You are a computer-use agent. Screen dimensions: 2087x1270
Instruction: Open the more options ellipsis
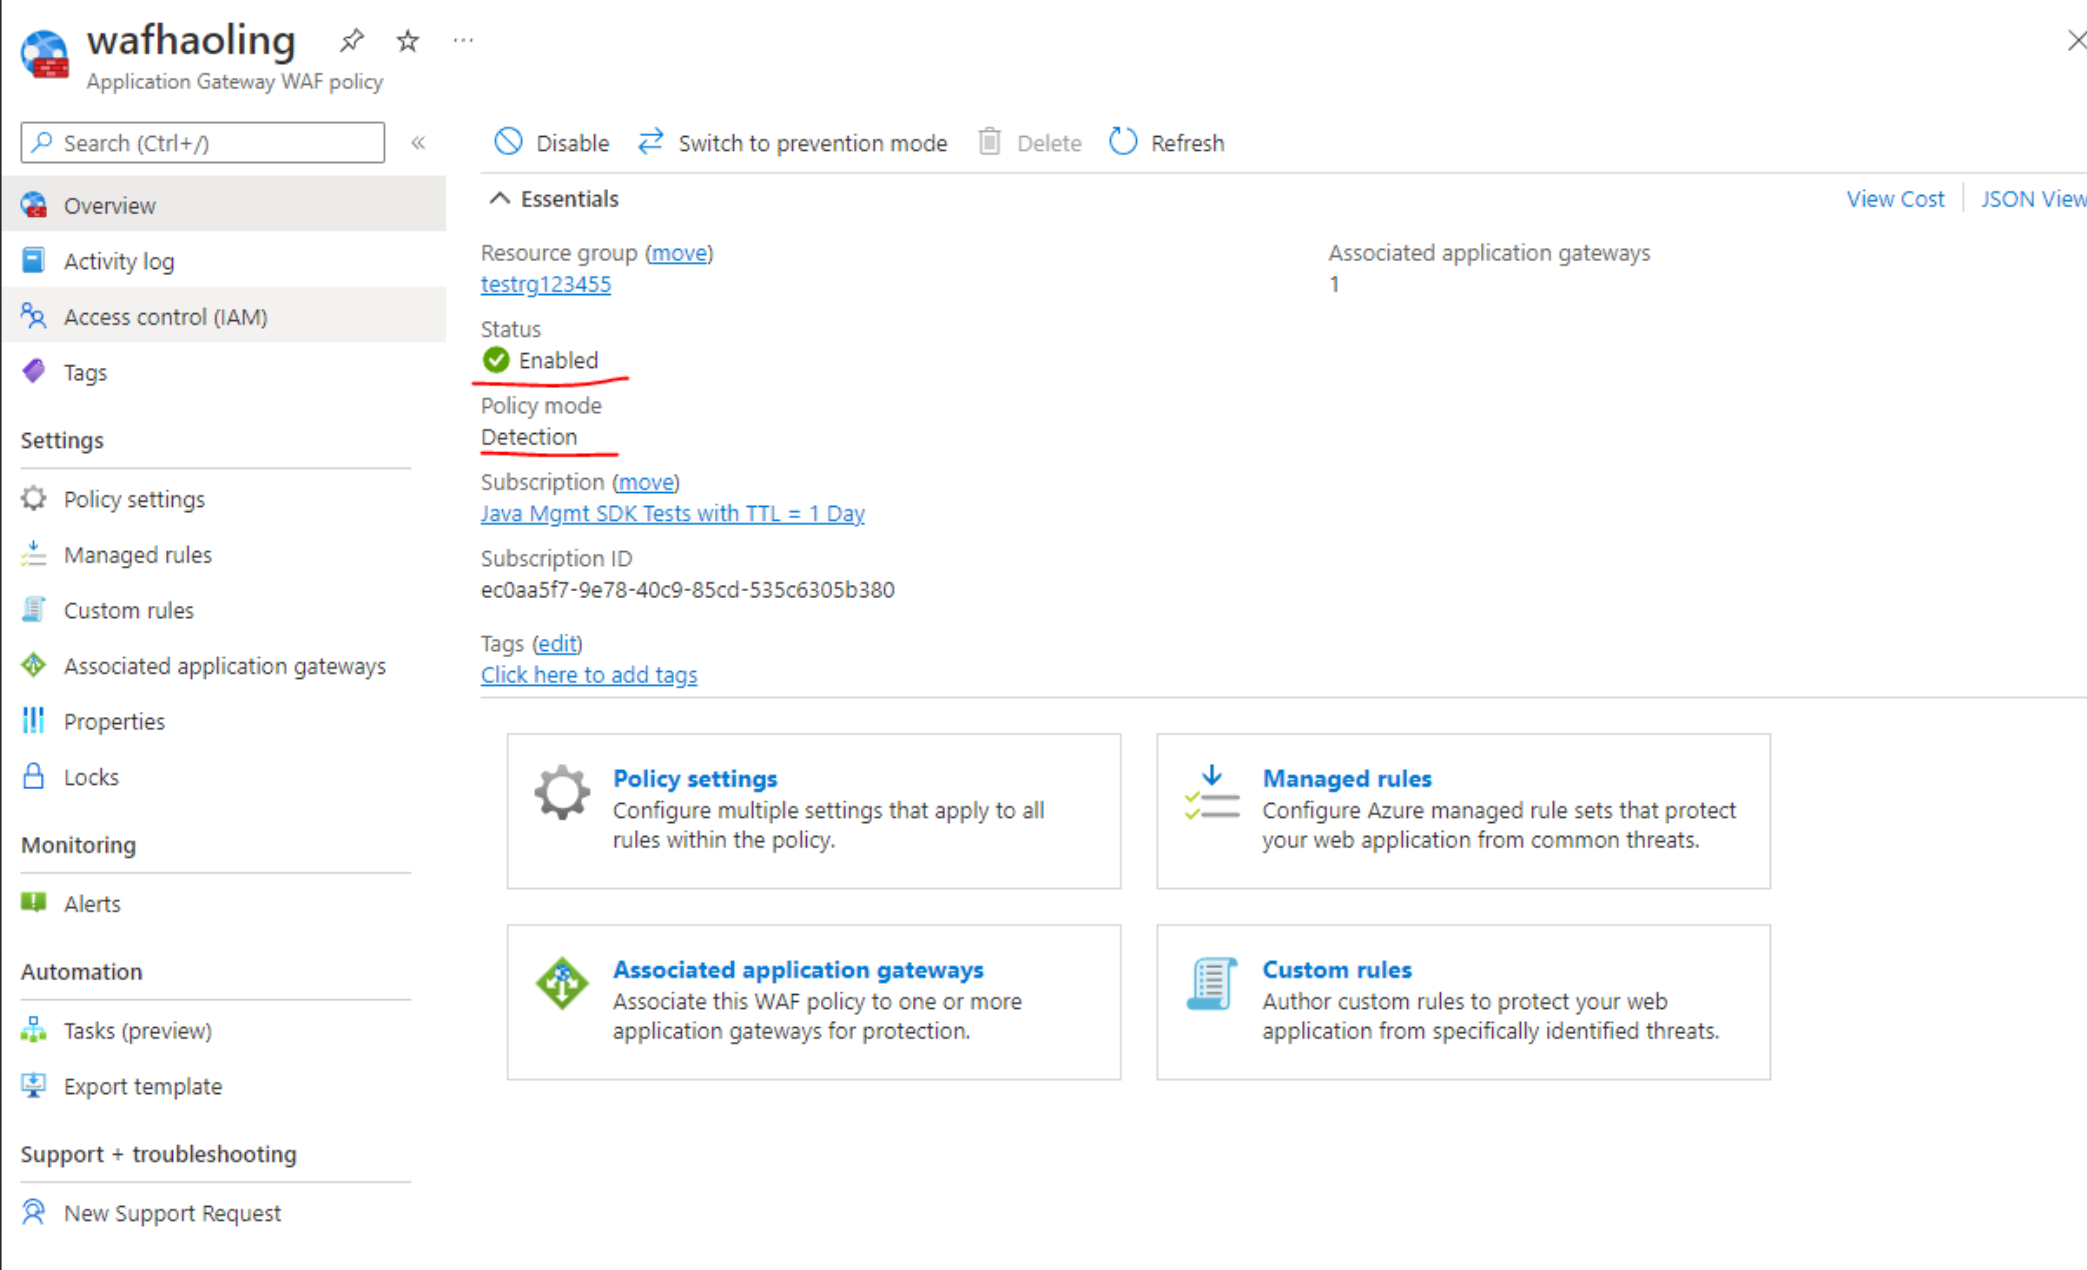(x=463, y=41)
